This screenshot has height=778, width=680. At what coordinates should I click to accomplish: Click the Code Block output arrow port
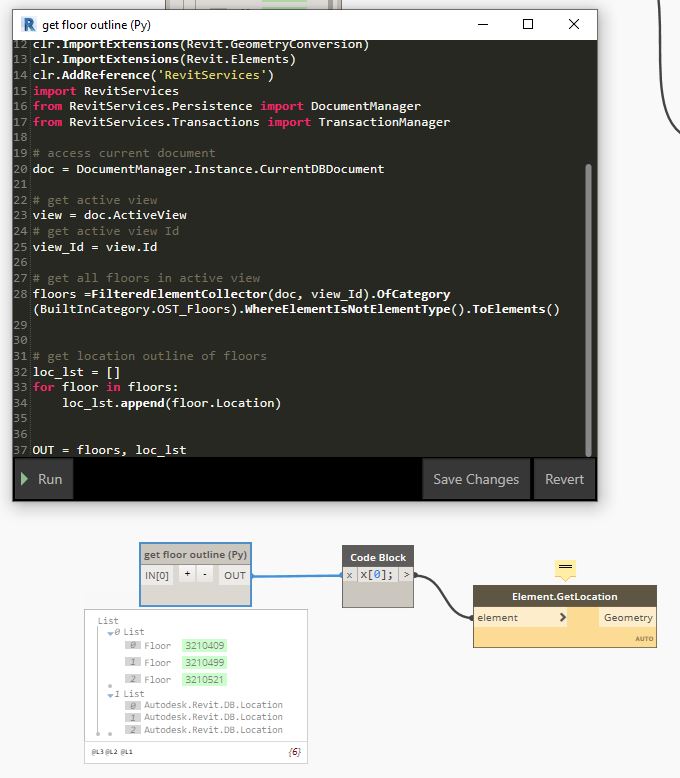click(x=407, y=575)
